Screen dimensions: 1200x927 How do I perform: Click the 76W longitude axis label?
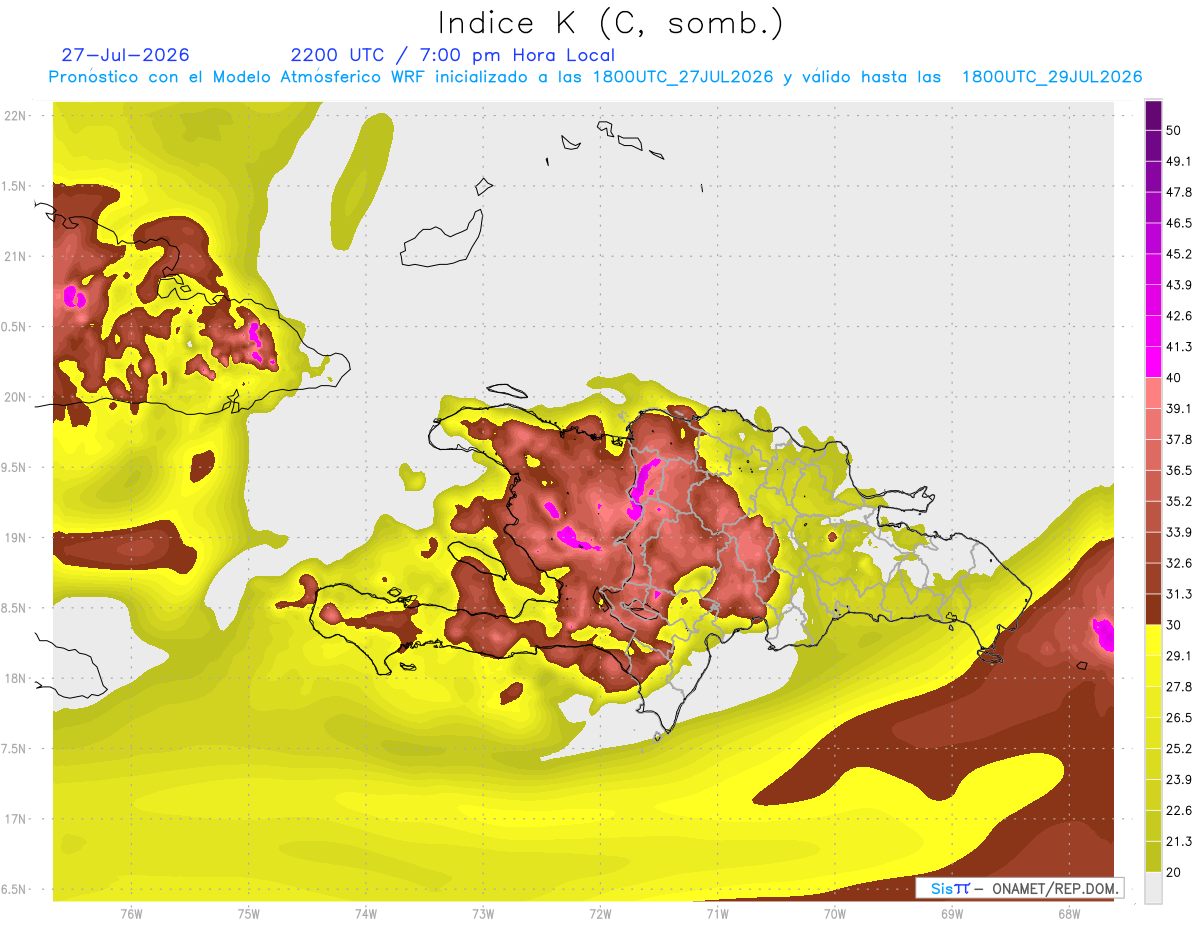tap(131, 914)
